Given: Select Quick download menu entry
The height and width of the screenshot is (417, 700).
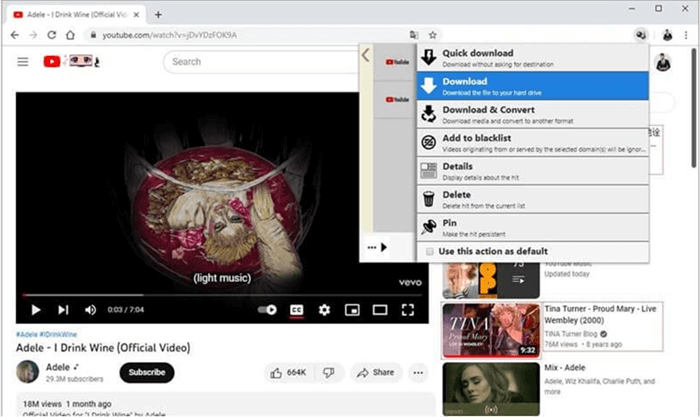Looking at the screenshot, I should click(533, 58).
